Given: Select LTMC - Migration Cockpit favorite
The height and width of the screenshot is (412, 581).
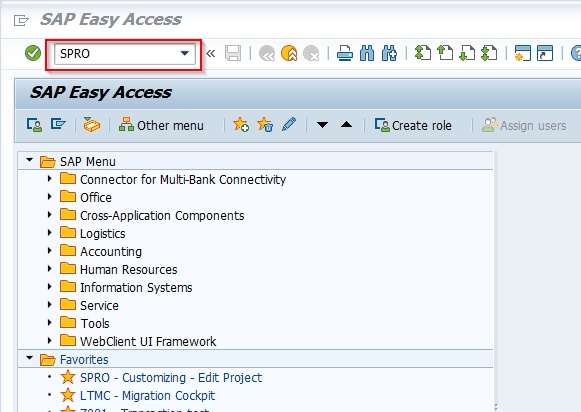Looking at the screenshot, I should [x=147, y=396].
